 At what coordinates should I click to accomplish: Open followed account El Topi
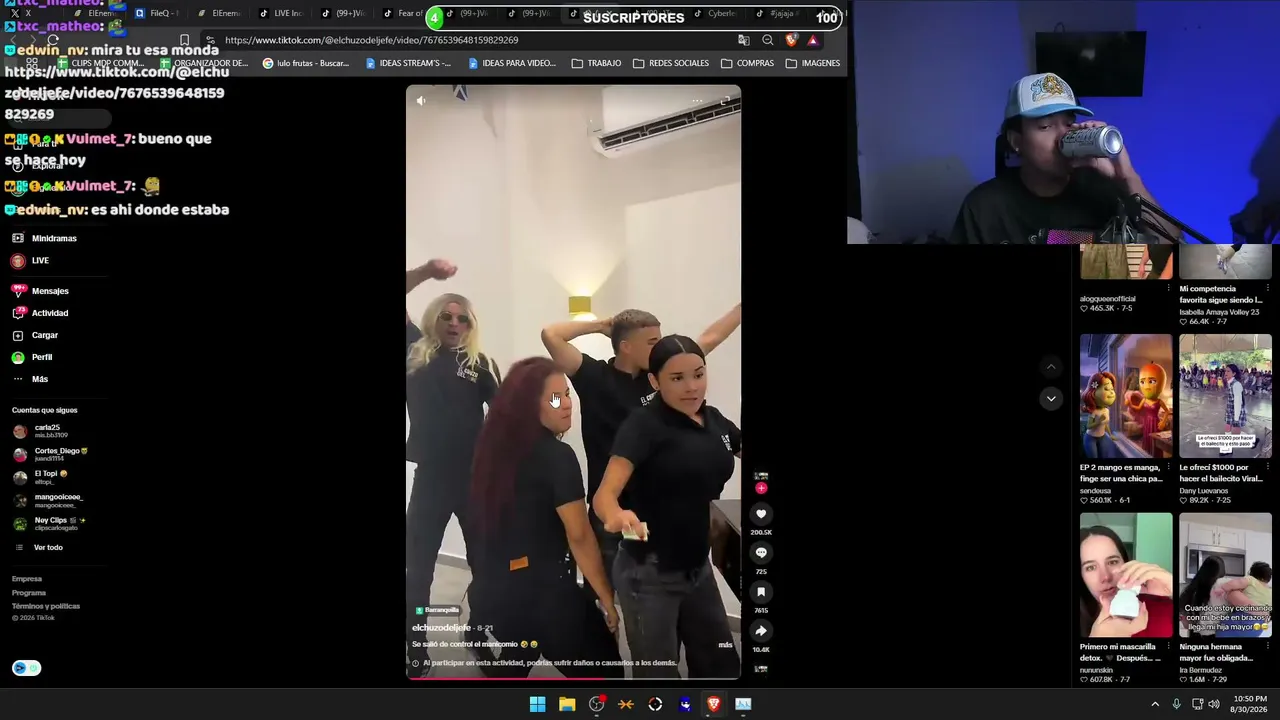point(40,477)
